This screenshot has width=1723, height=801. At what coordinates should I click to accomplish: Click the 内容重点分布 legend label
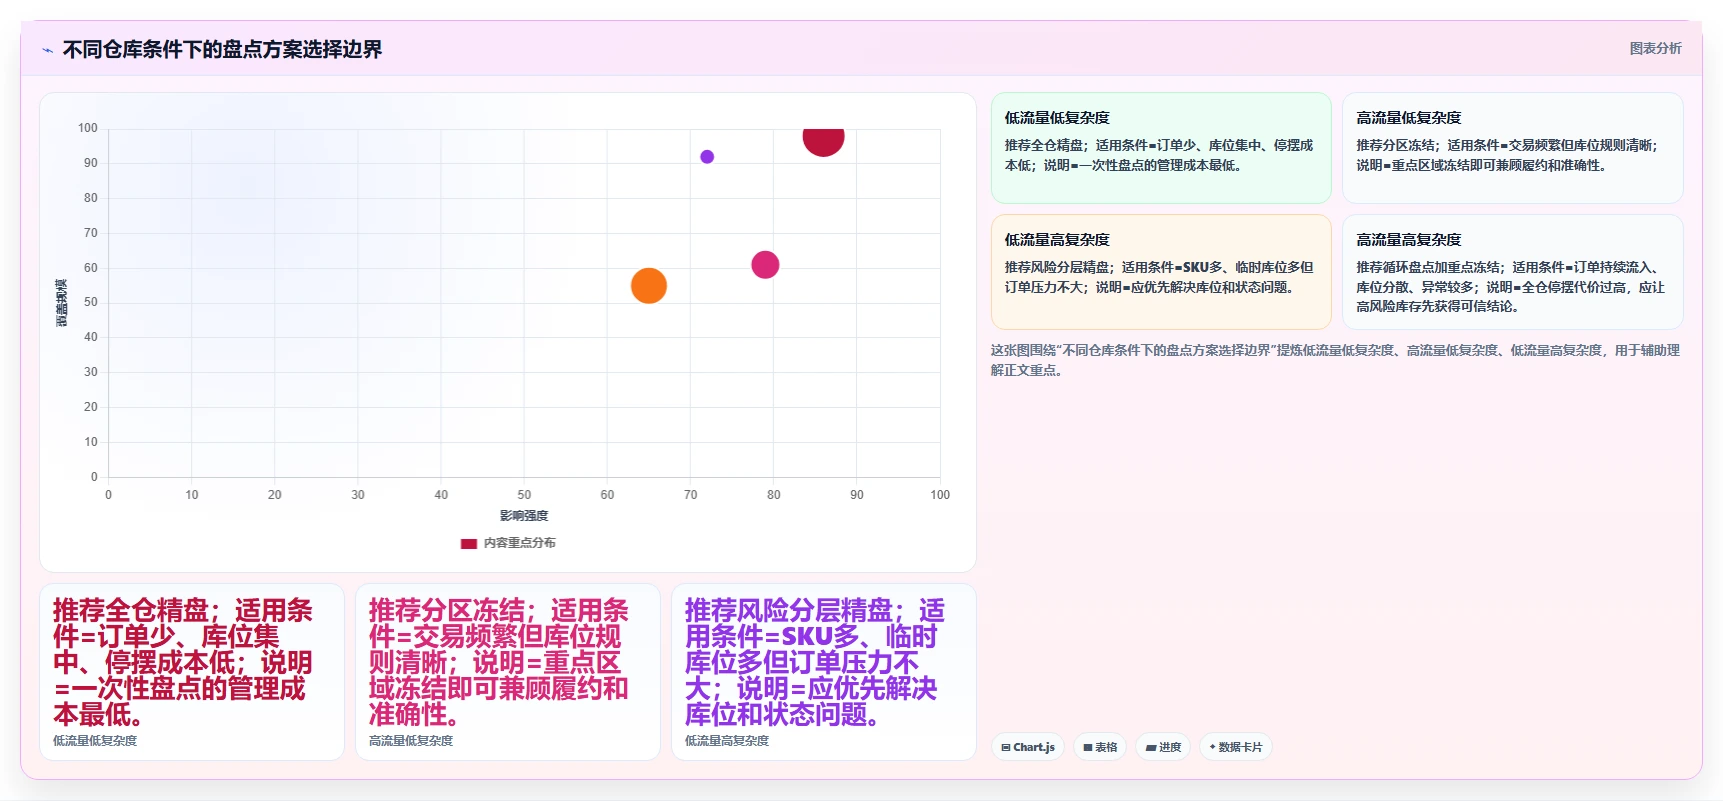(x=519, y=543)
